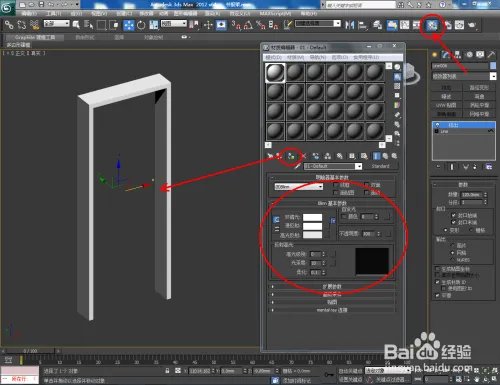Click the 数量 amount value field
The image size is (500, 385).
coord(471,194)
